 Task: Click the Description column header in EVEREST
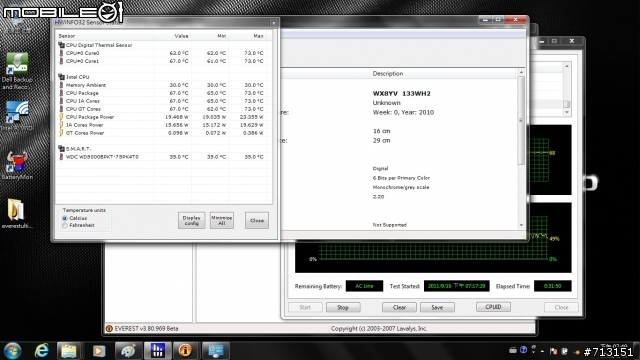point(388,74)
